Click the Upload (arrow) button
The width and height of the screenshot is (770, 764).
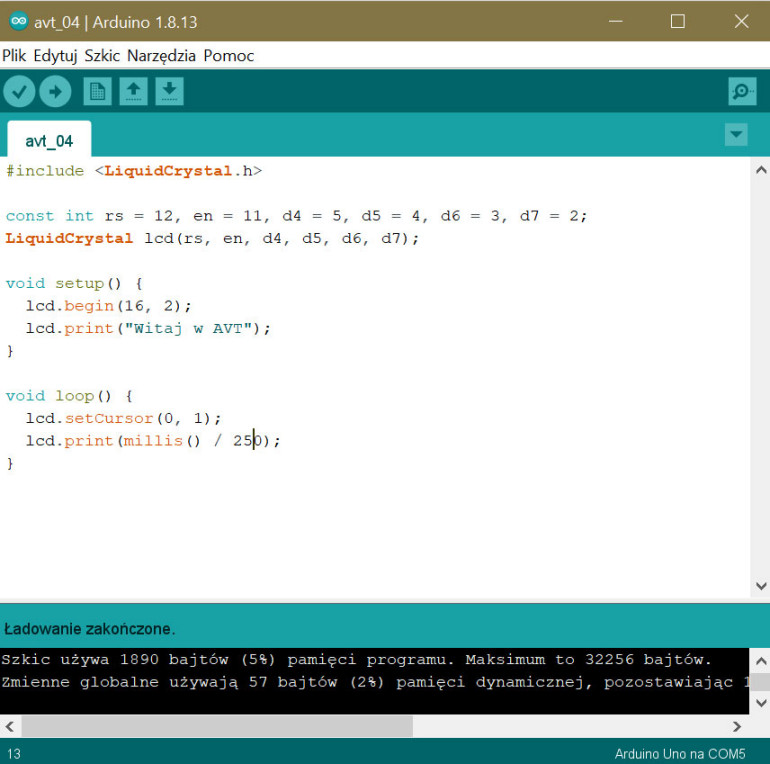55,91
